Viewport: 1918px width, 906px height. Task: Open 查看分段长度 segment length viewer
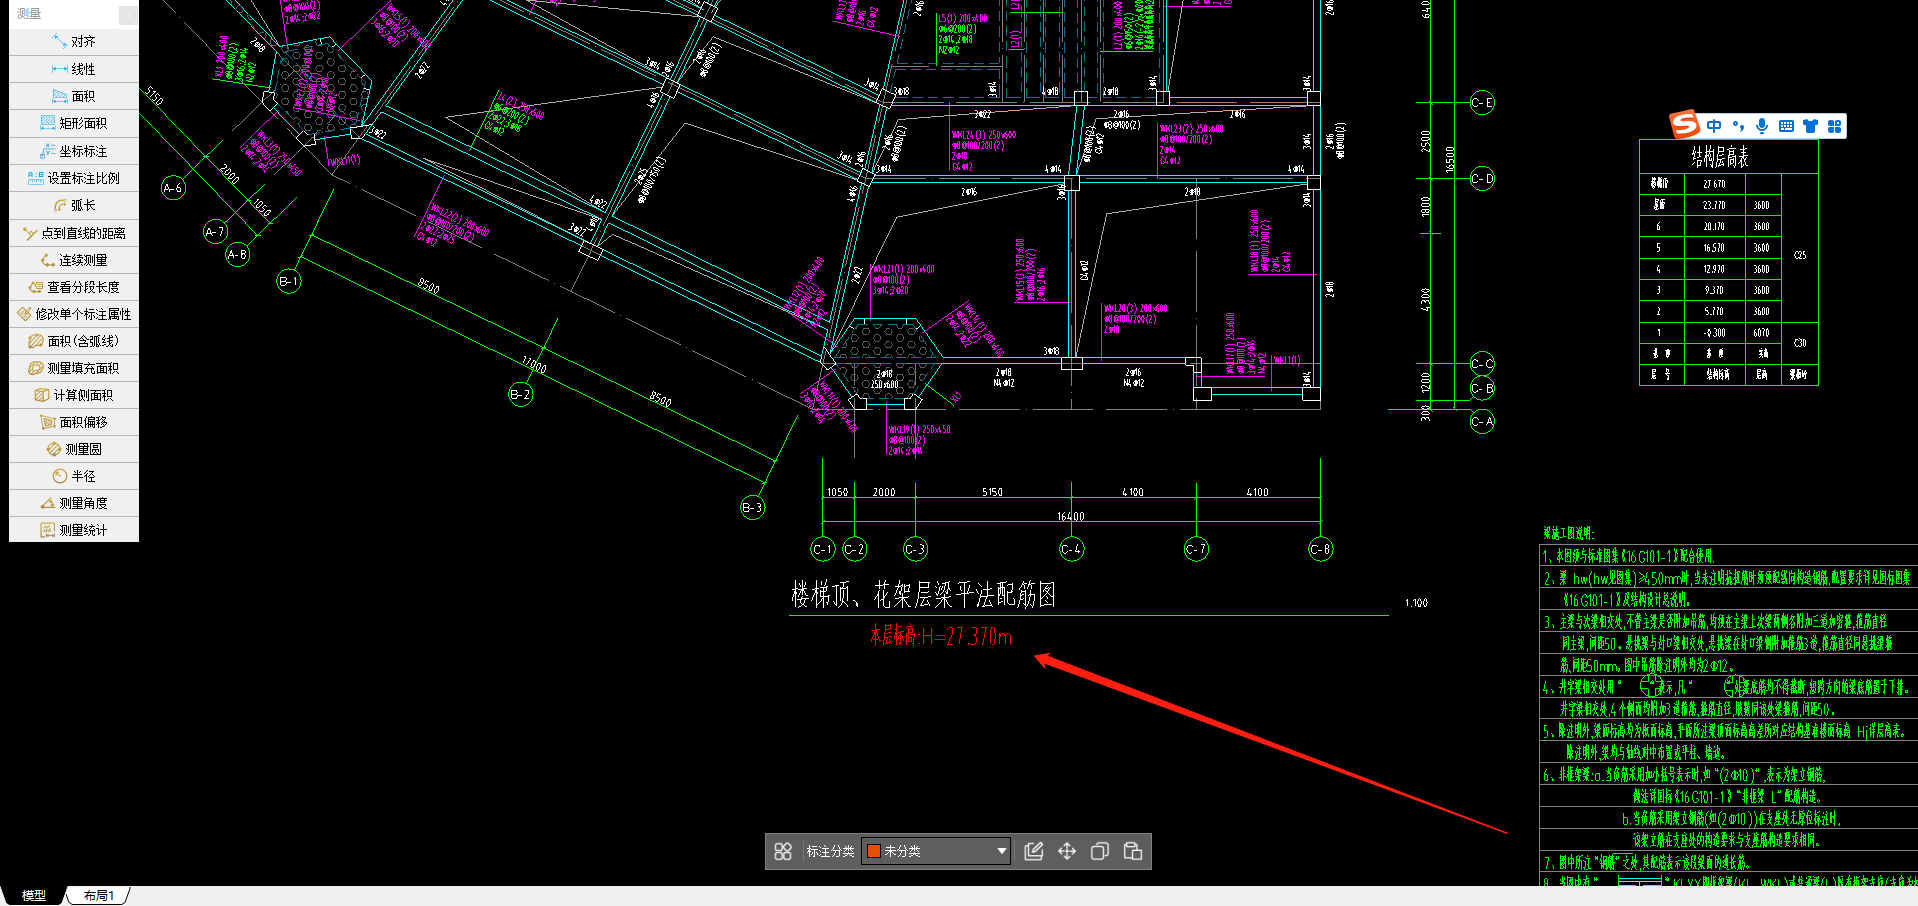pyautogui.click(x=74, y=287)
